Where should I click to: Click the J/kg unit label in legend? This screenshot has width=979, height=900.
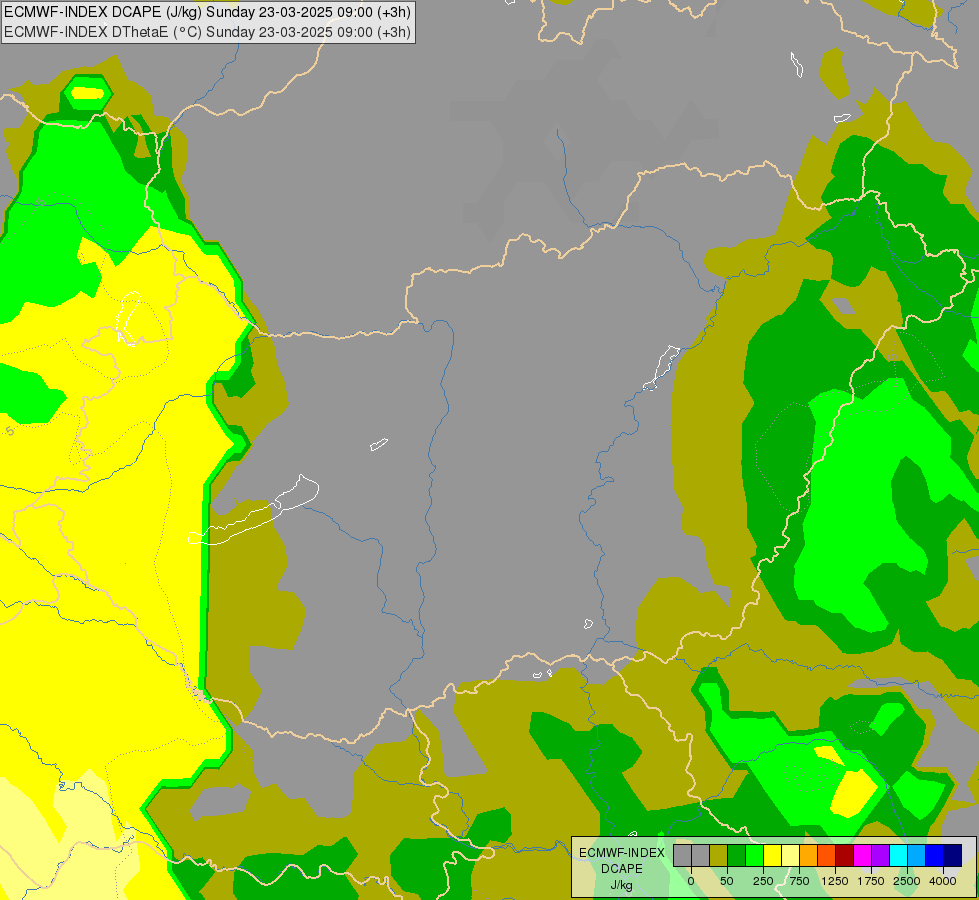621,885
